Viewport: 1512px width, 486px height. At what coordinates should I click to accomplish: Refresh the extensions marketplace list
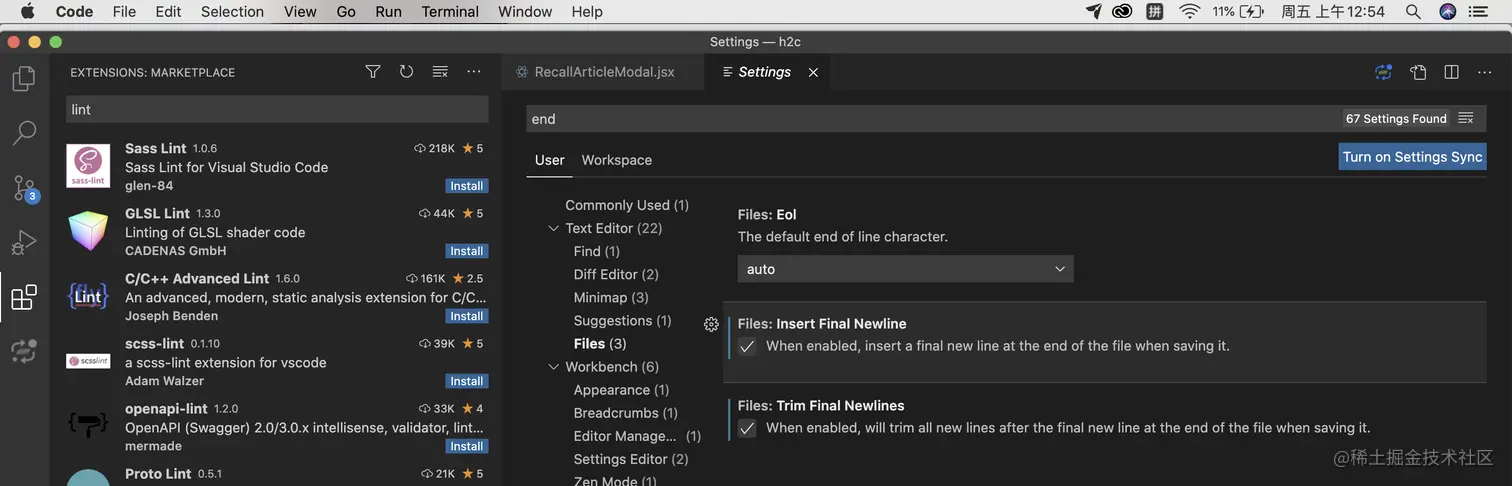[x=406, y=72]
